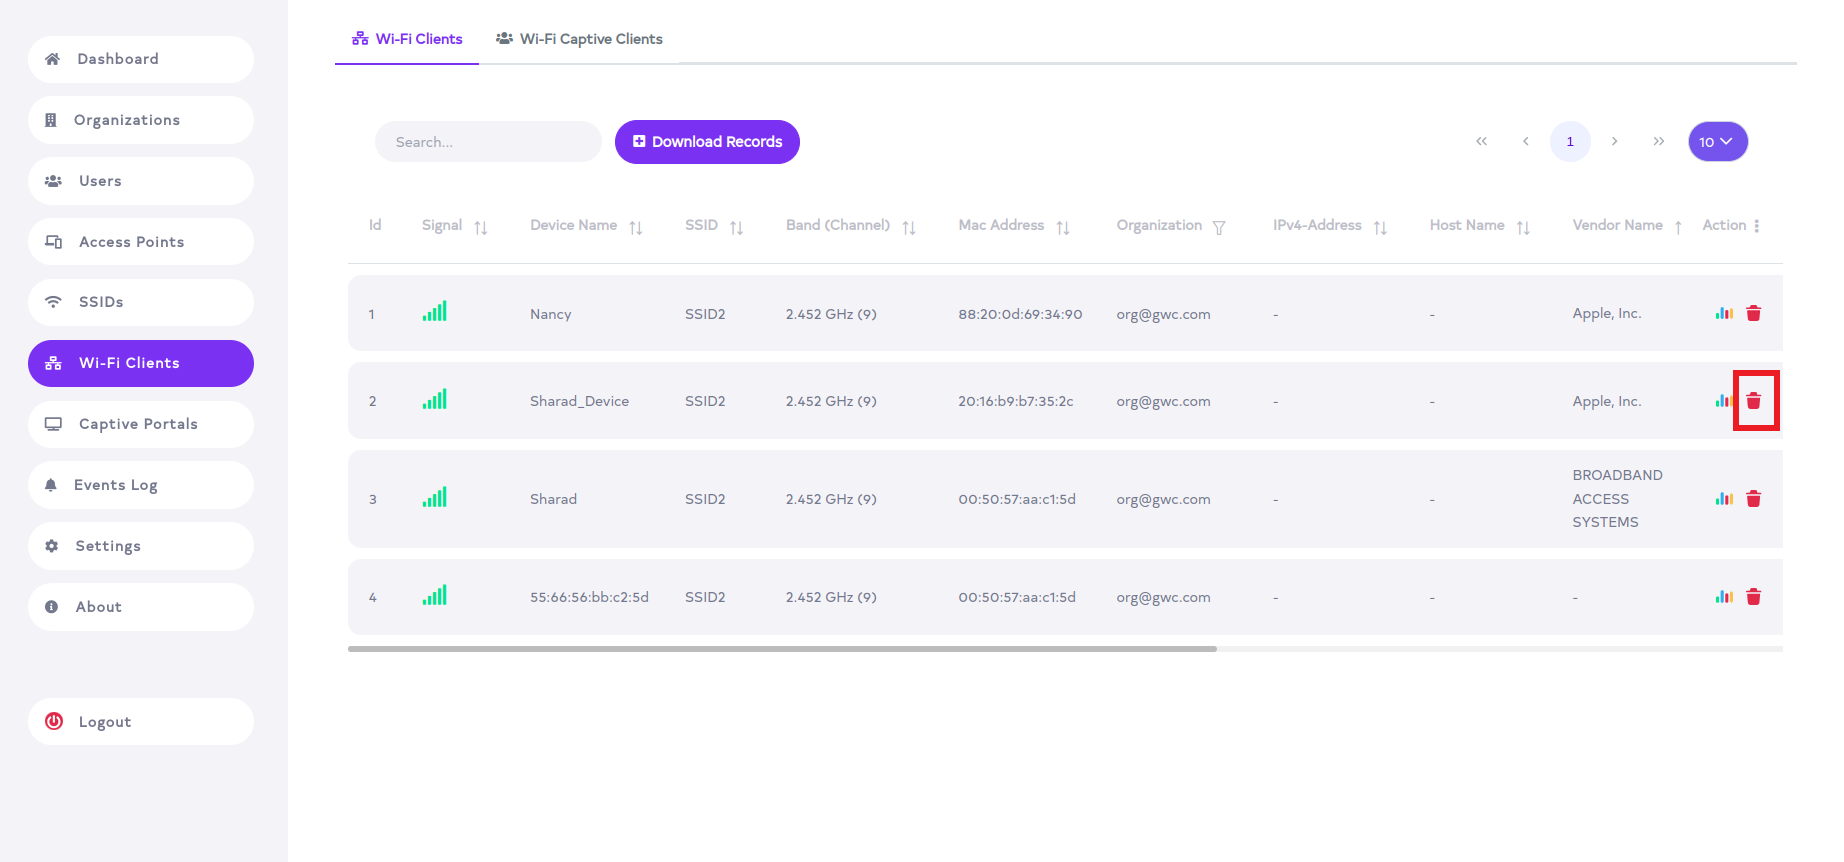The width and height of the screenshot is (1844, 862).
Task: Click the horizontal table scrollbar
Action: (782, 649)
